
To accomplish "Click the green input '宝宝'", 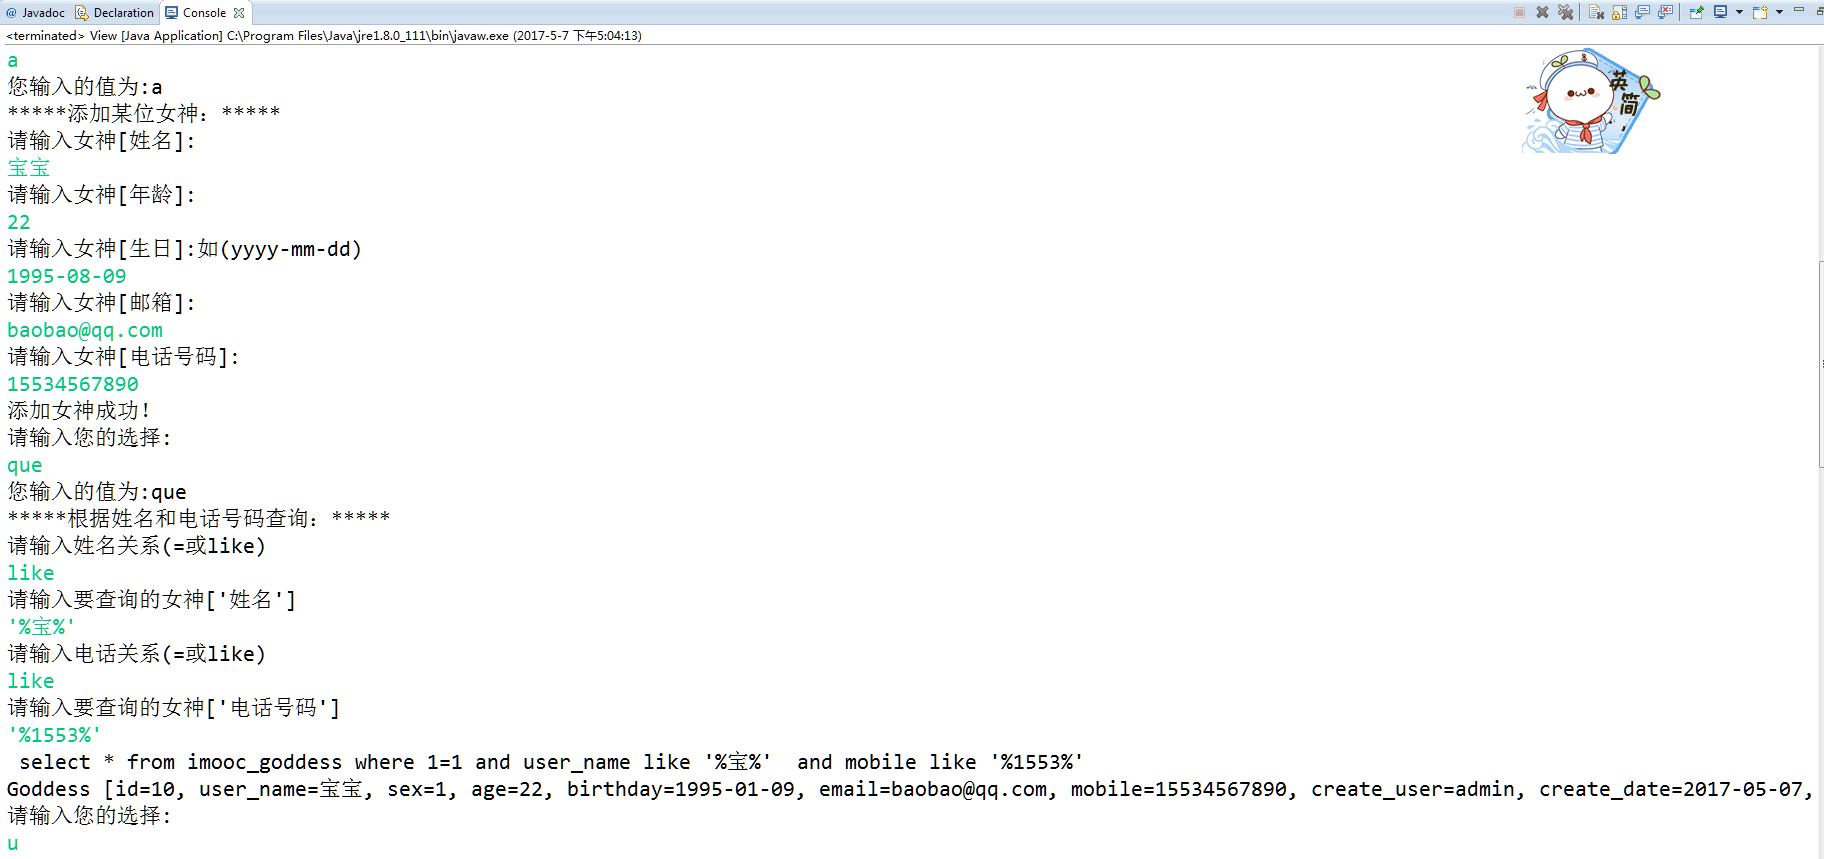I will point(29,168).
